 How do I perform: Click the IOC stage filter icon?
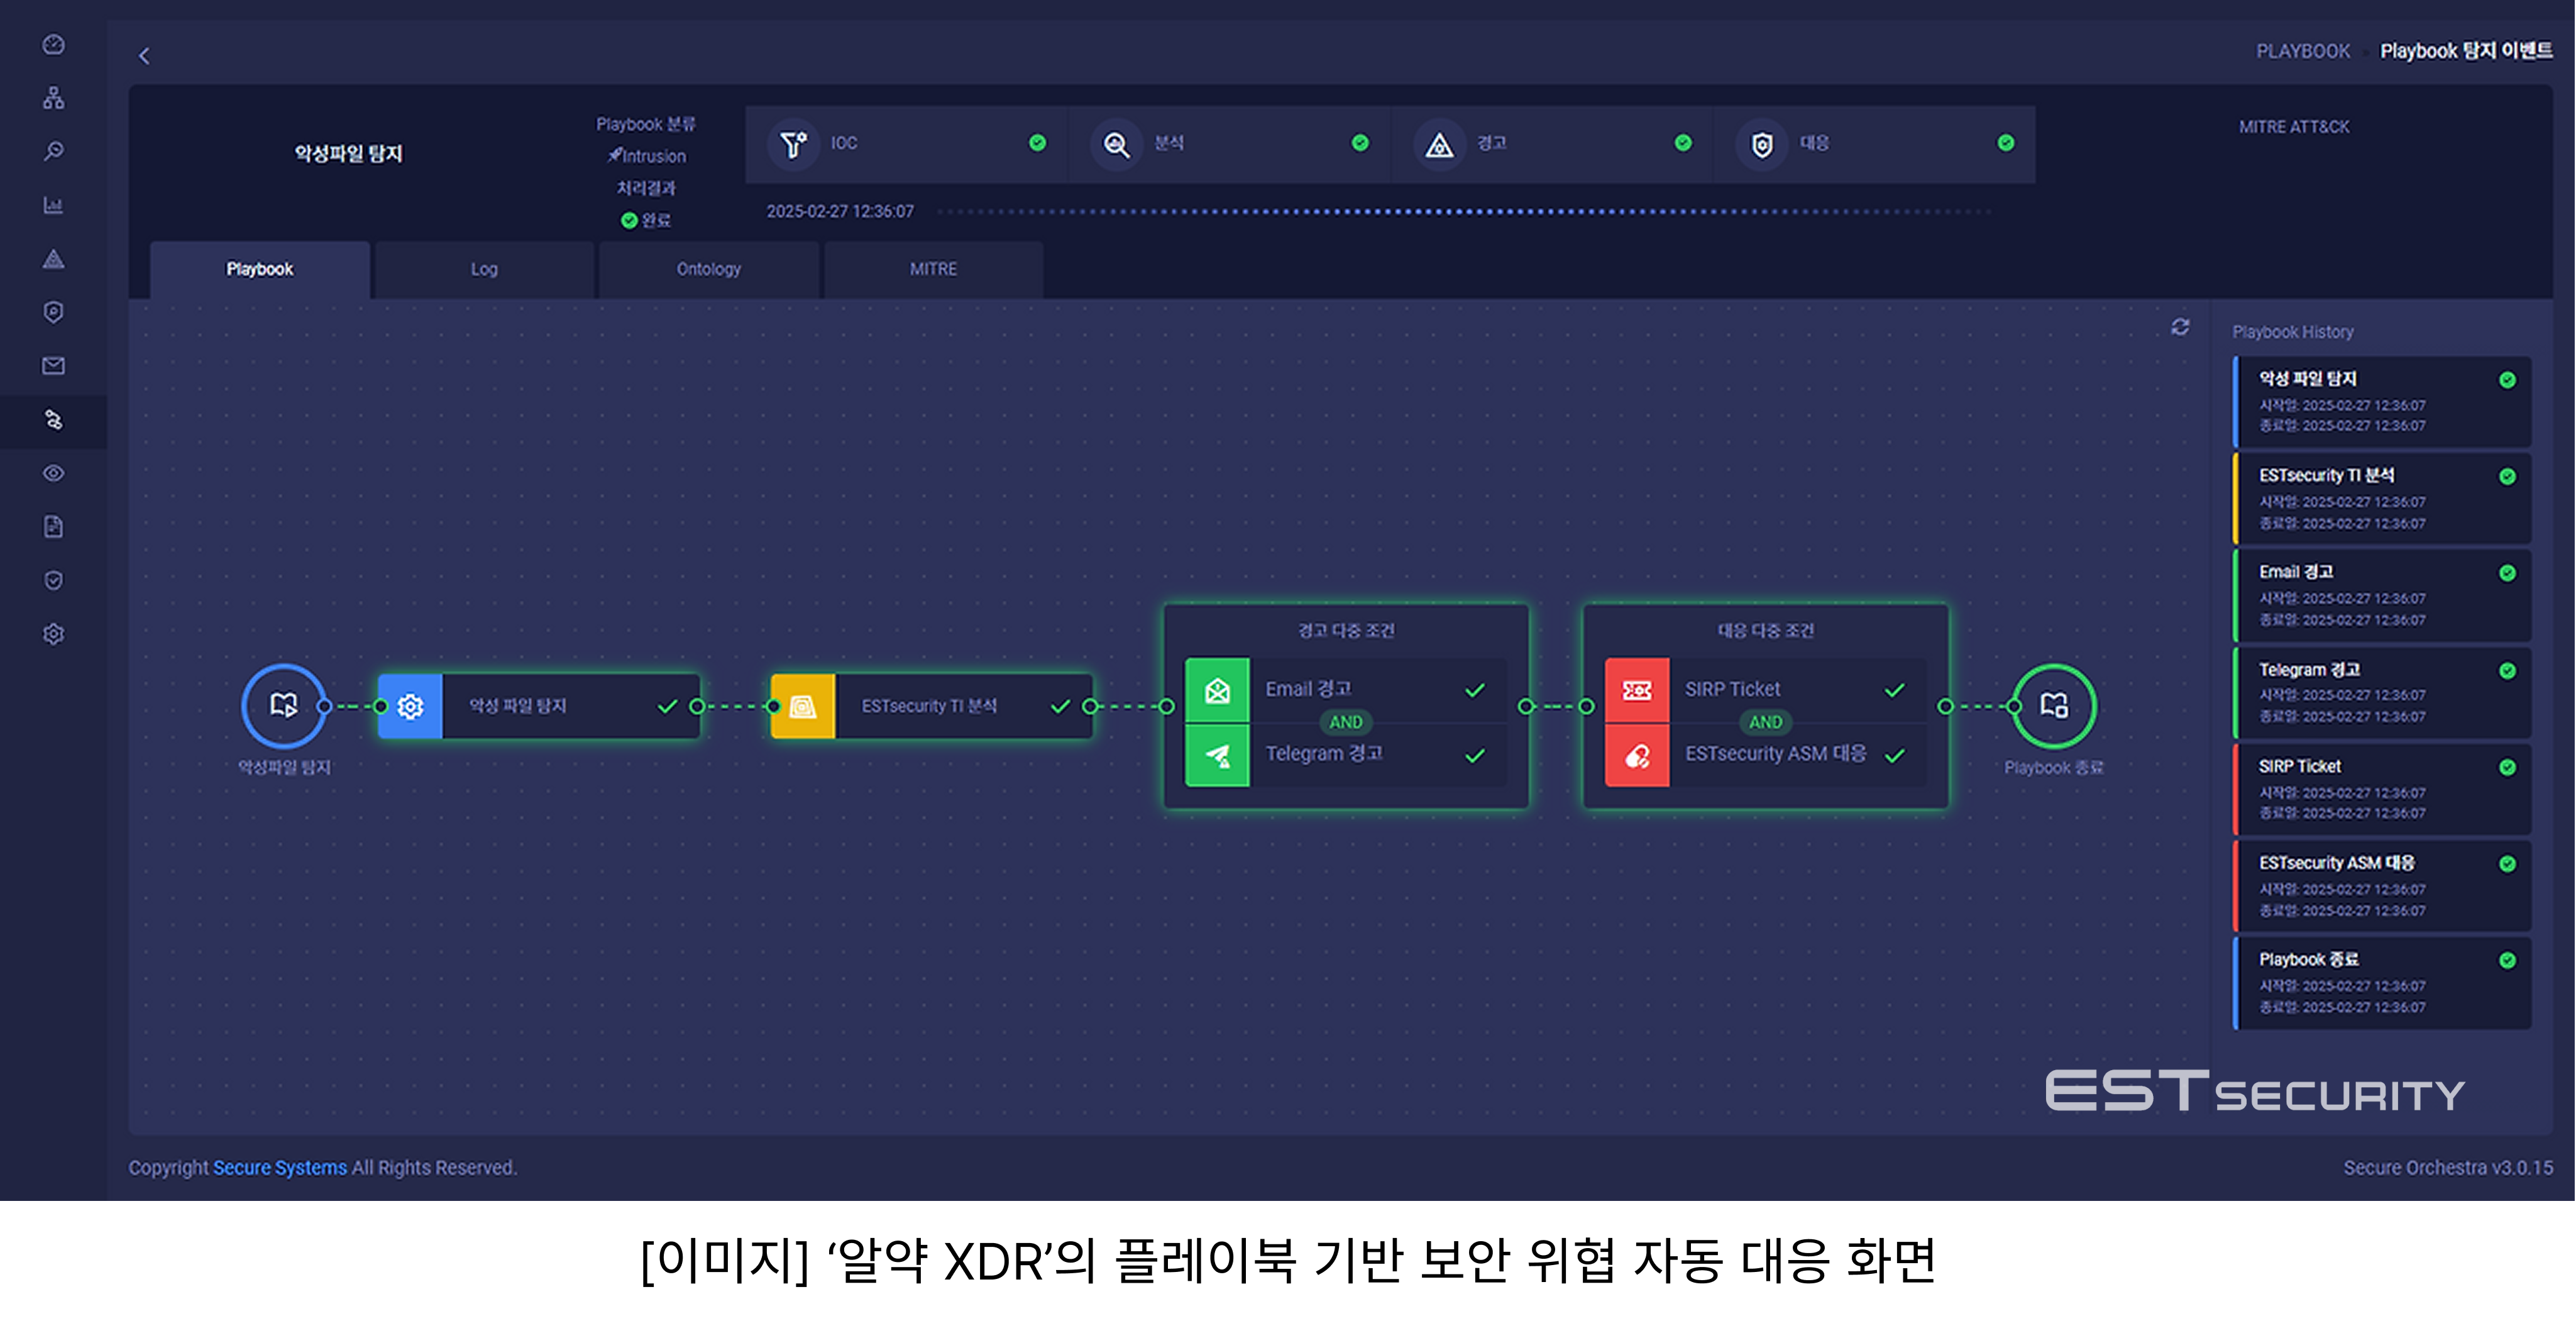(x=793, y=144)
